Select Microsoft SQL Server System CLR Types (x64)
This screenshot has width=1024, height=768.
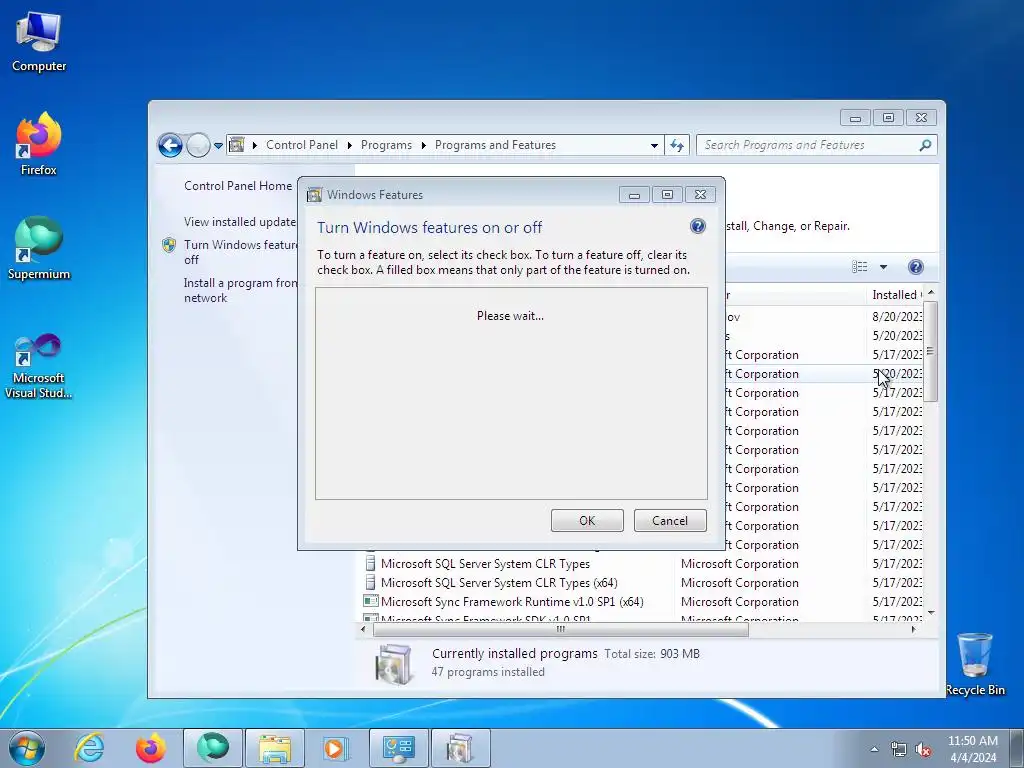click(x=499, y=583)
